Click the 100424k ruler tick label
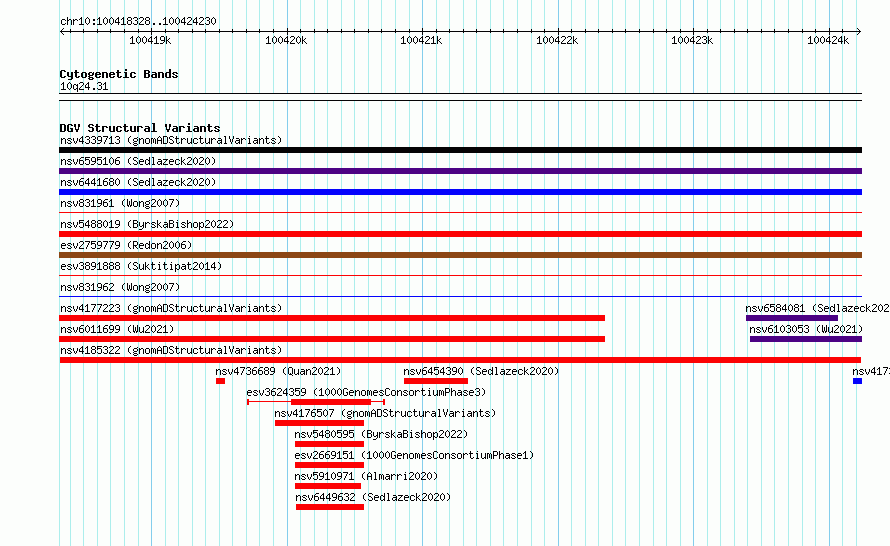This screenshot has width=890, height=546. pos(828,40)
